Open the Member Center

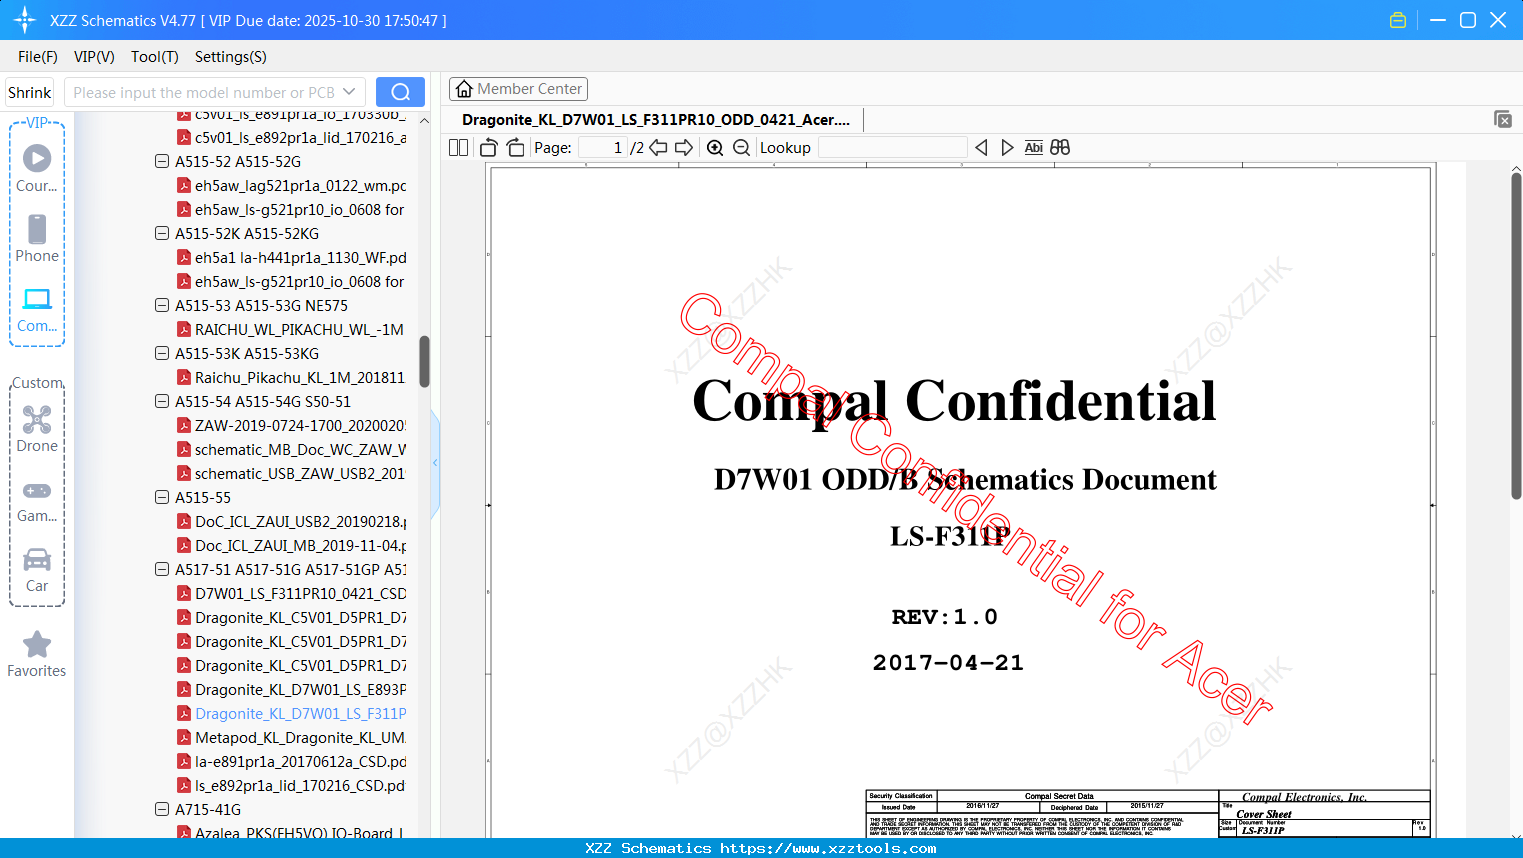(x=518, y=89)
